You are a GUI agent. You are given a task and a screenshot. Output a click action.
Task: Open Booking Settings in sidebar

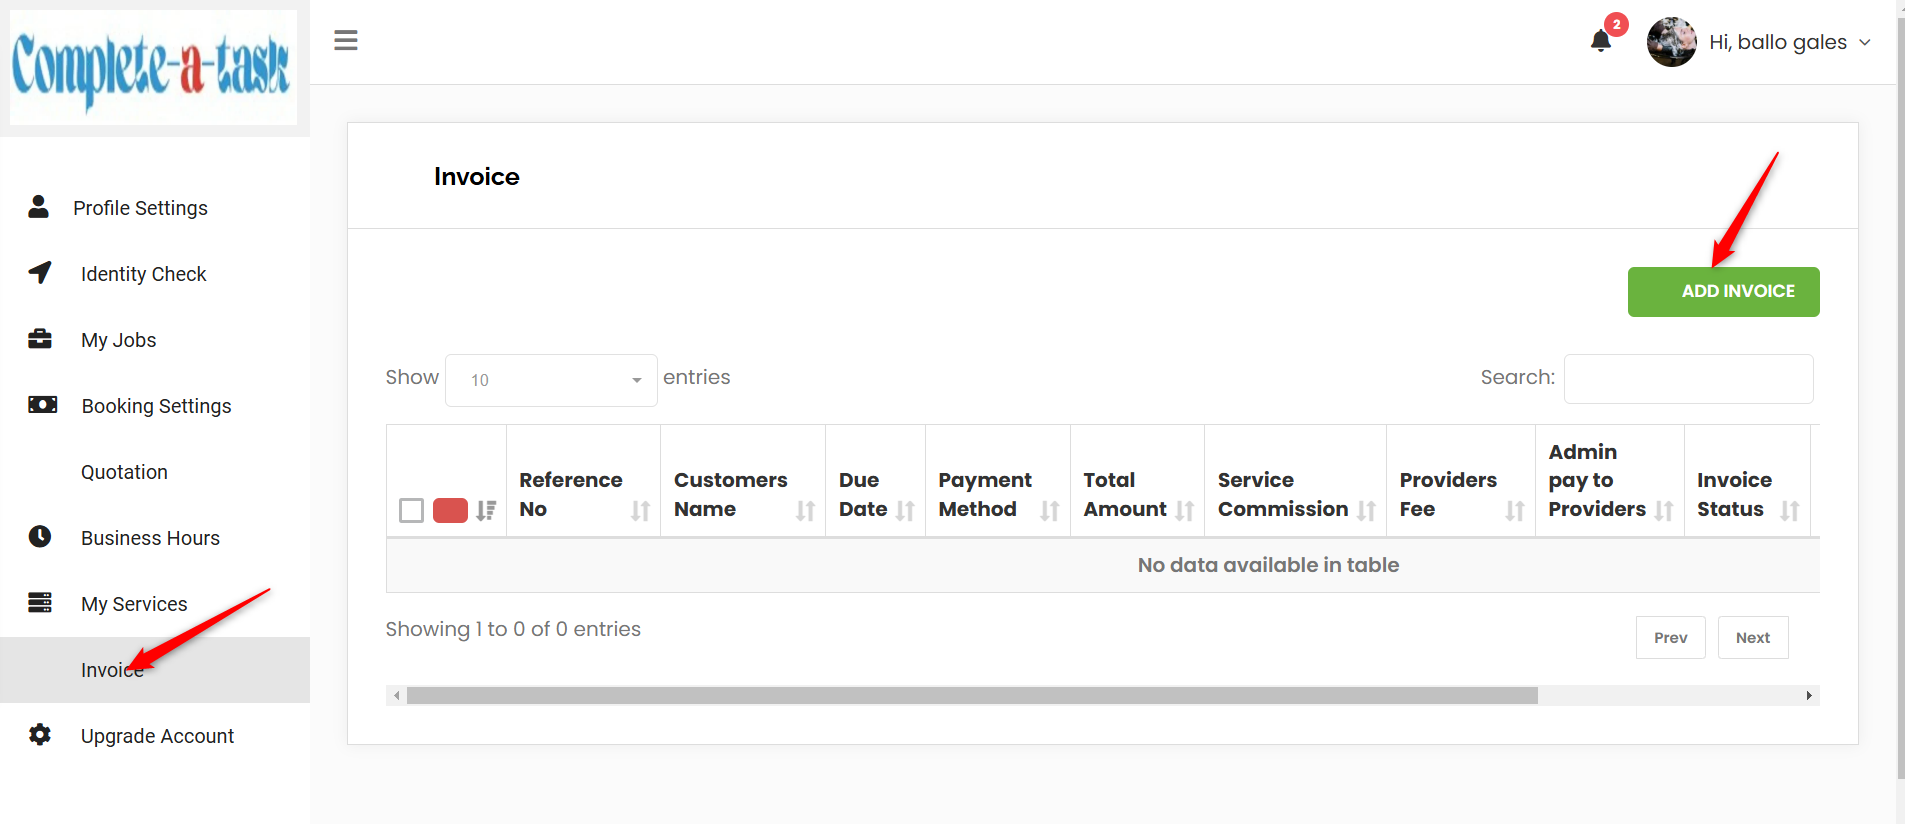click(155, 406)
